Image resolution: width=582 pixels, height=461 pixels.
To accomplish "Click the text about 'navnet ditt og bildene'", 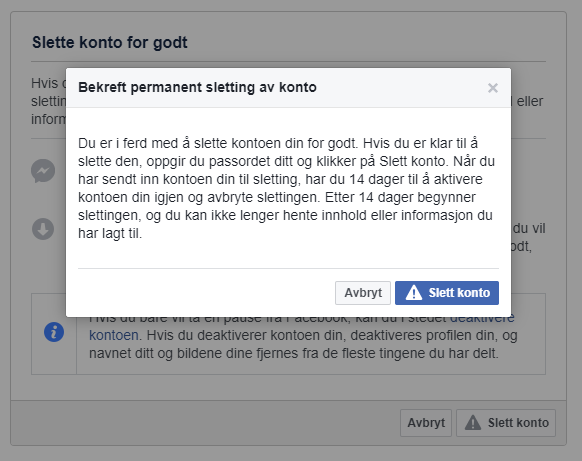I will 294,353.
